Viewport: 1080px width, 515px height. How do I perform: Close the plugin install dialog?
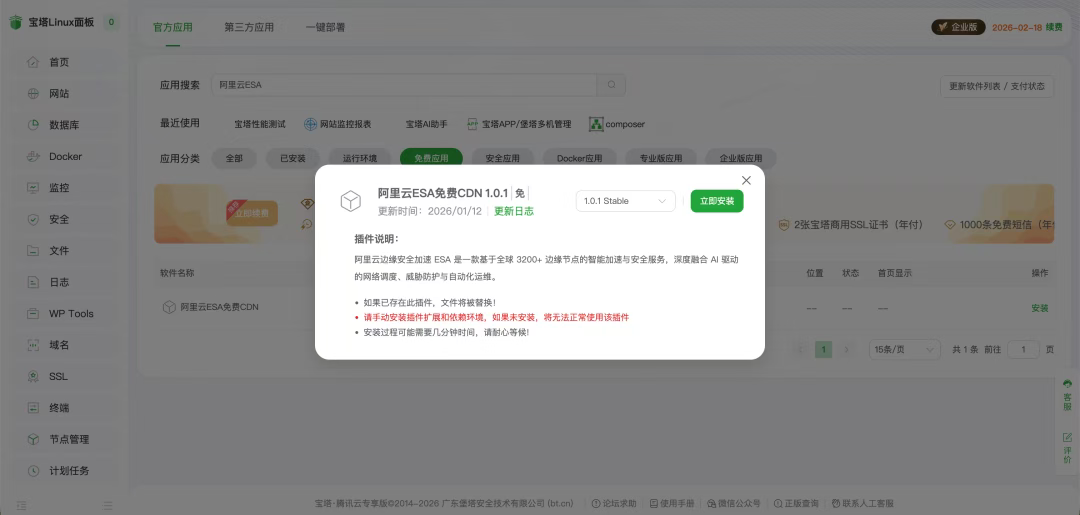746,180
